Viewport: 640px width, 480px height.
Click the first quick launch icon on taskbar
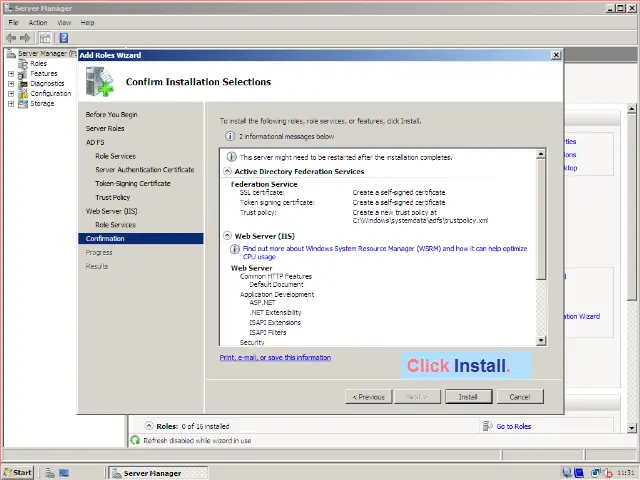[x=50, y=473]
